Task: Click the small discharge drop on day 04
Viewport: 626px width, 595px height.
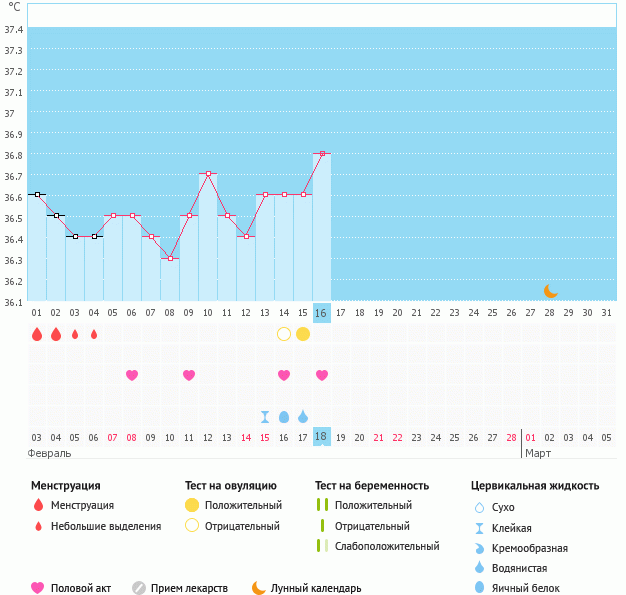Action: (x=94, y=334)
